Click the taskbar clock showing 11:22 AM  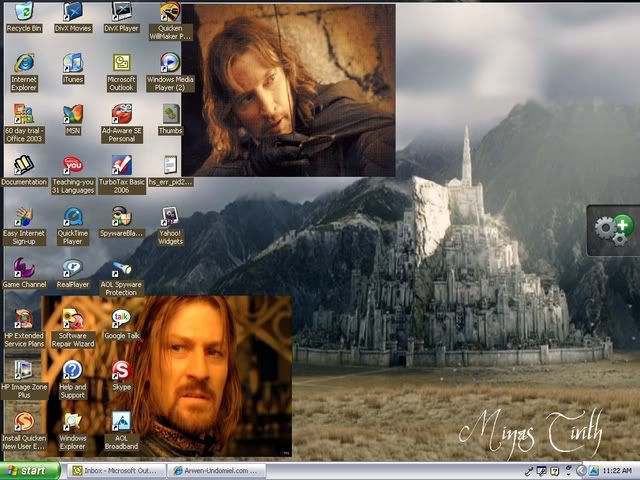pyautogui.click(x=617, y=471)
